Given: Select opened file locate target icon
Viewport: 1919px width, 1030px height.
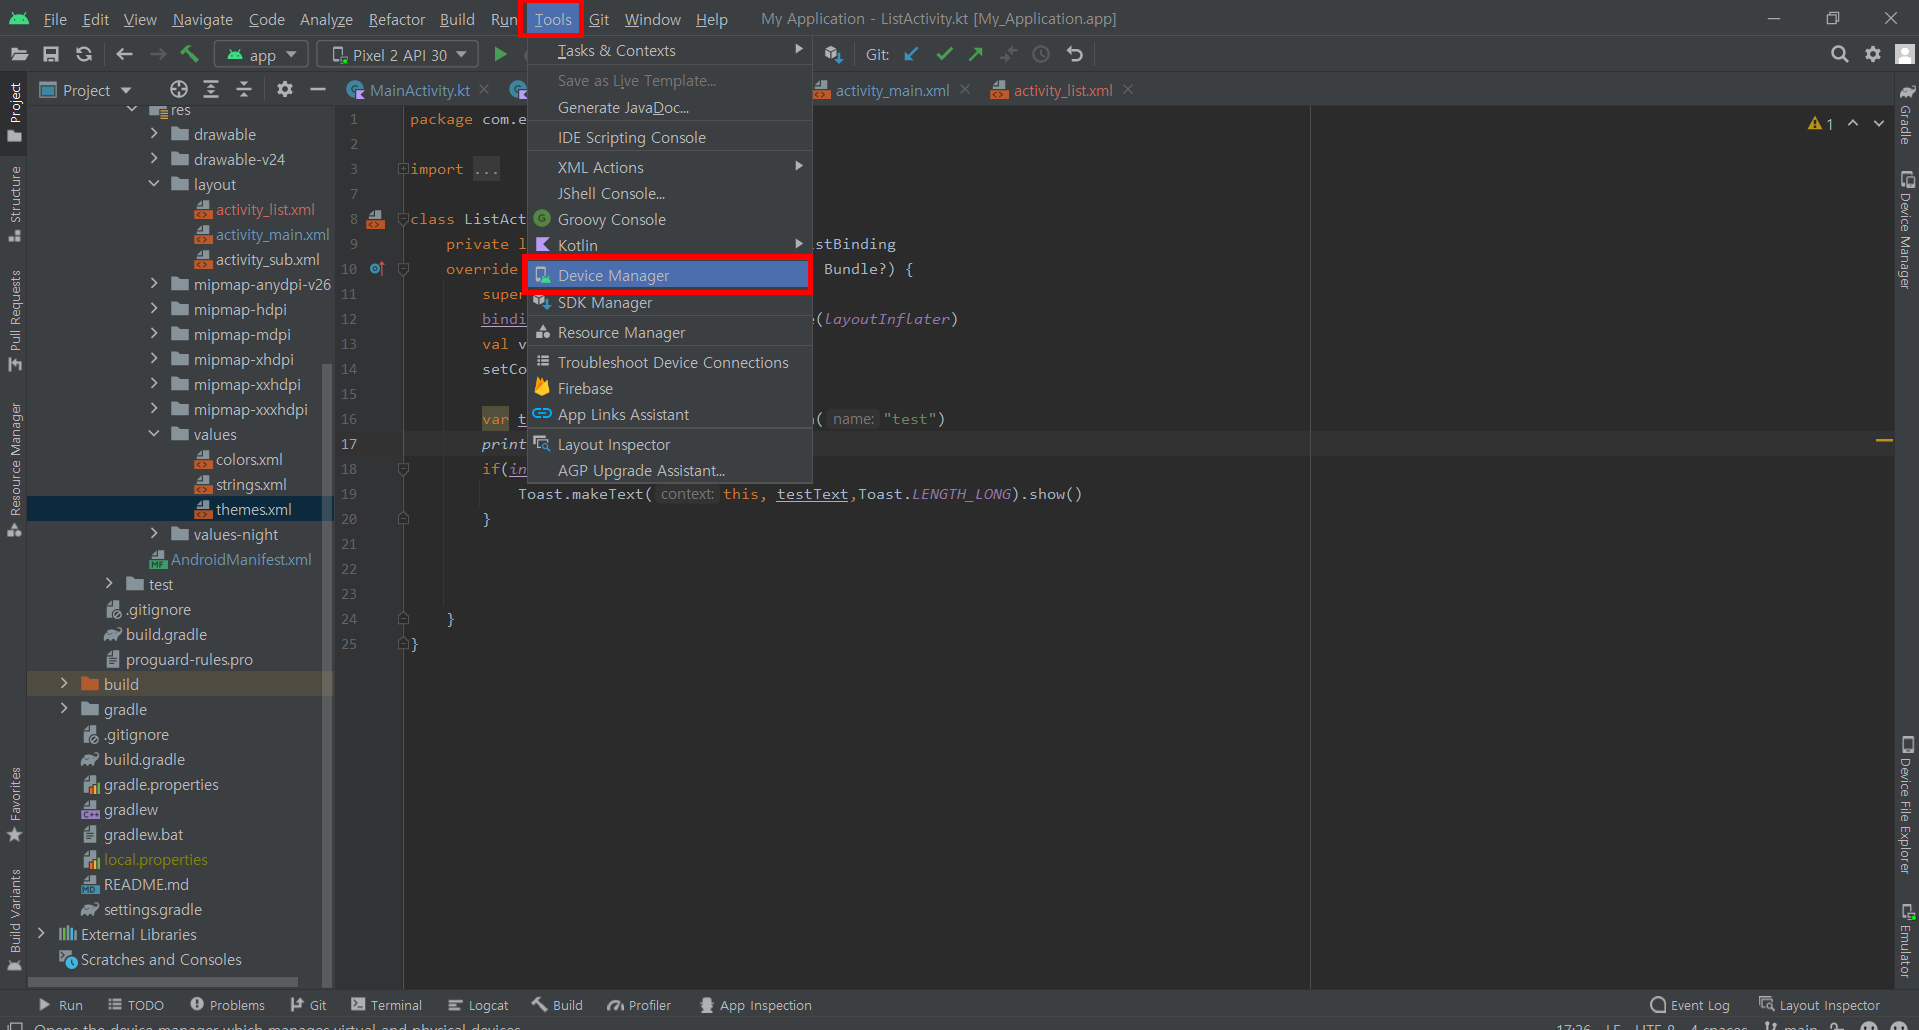Looking at the screenshot, I should point(179,89).
